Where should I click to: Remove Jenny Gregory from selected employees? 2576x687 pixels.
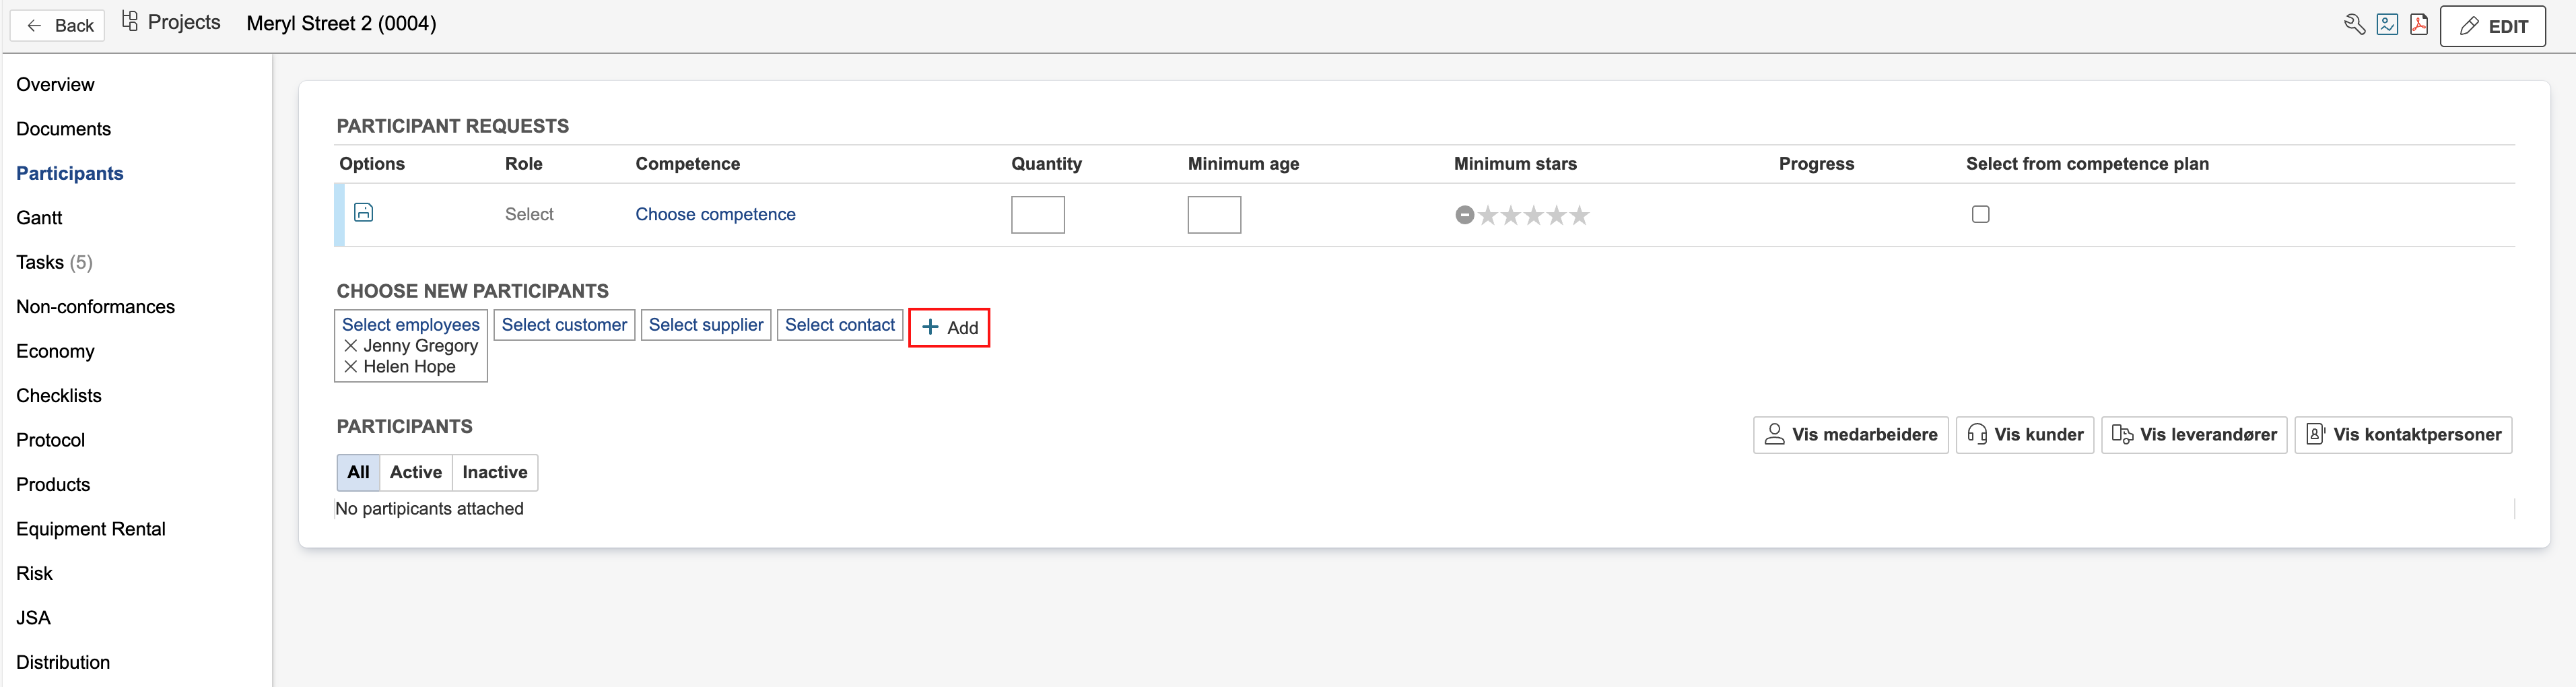tap(351, 346)
